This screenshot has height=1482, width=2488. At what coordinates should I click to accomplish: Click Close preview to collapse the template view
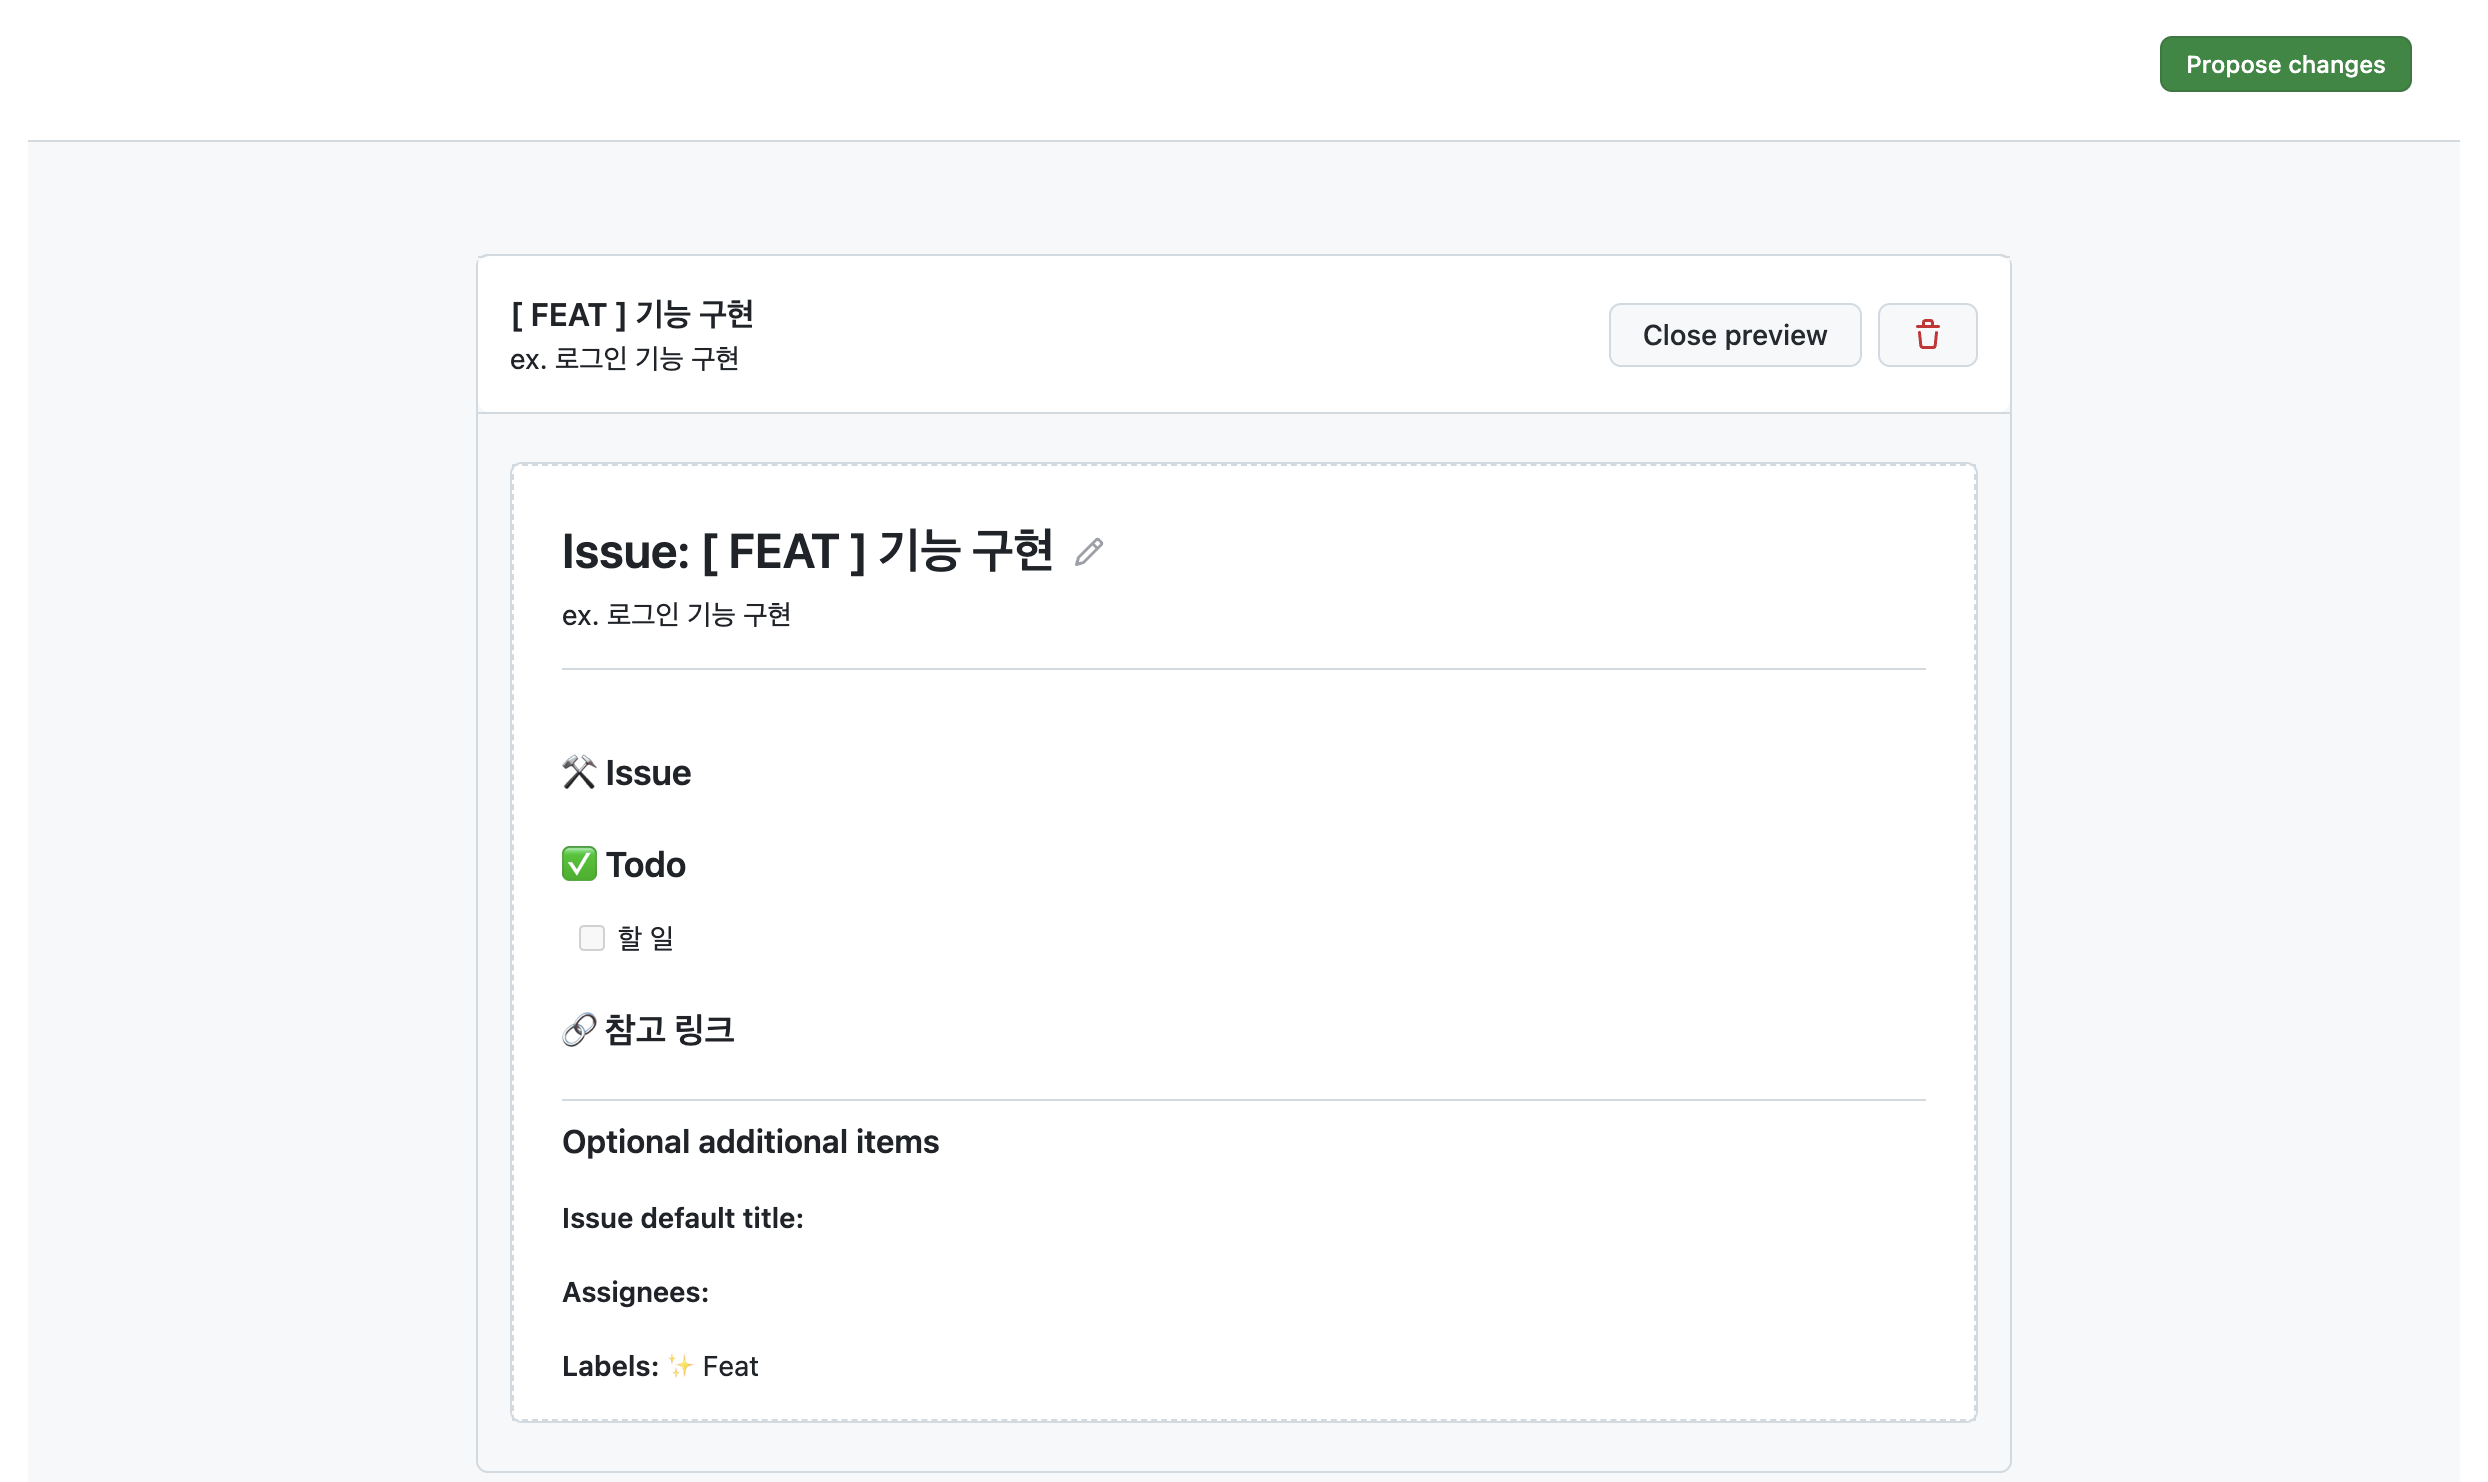[x=1735, y=334]
